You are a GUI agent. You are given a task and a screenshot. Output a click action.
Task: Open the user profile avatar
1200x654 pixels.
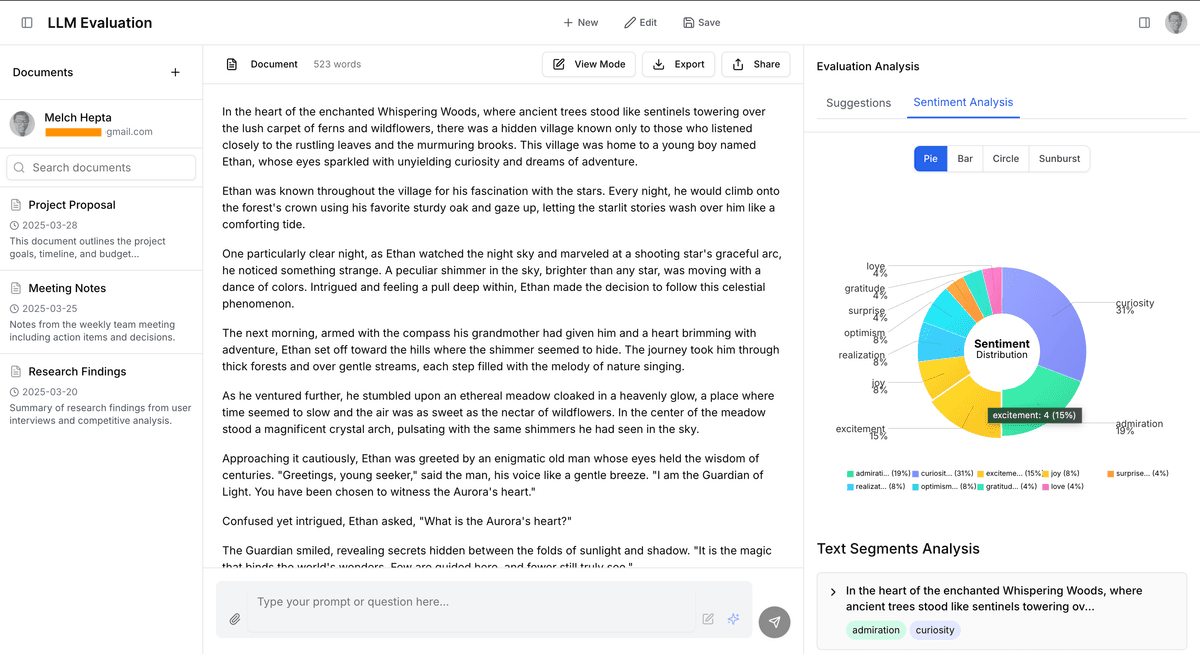click(1176, 23)
